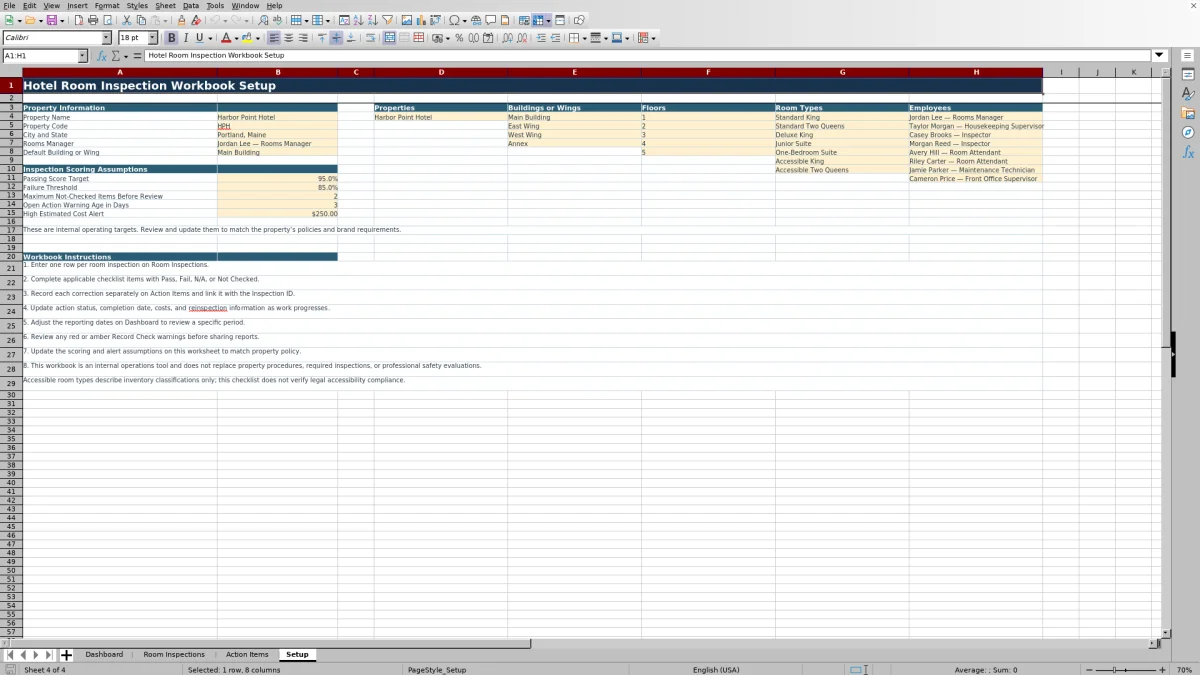Viewport: 1200px width, 675px height.
Task: Open the File menu
Action: (9, 5)
